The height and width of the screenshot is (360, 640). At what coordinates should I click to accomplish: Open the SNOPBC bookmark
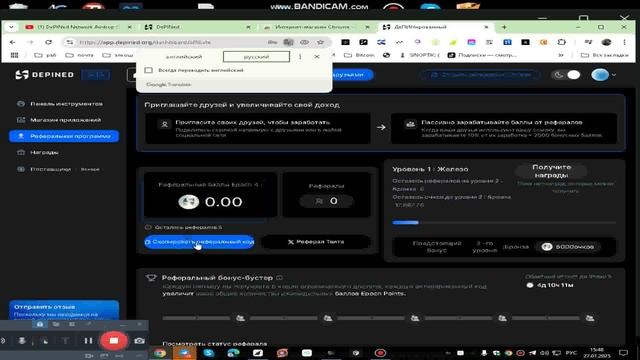pos(420,55)
